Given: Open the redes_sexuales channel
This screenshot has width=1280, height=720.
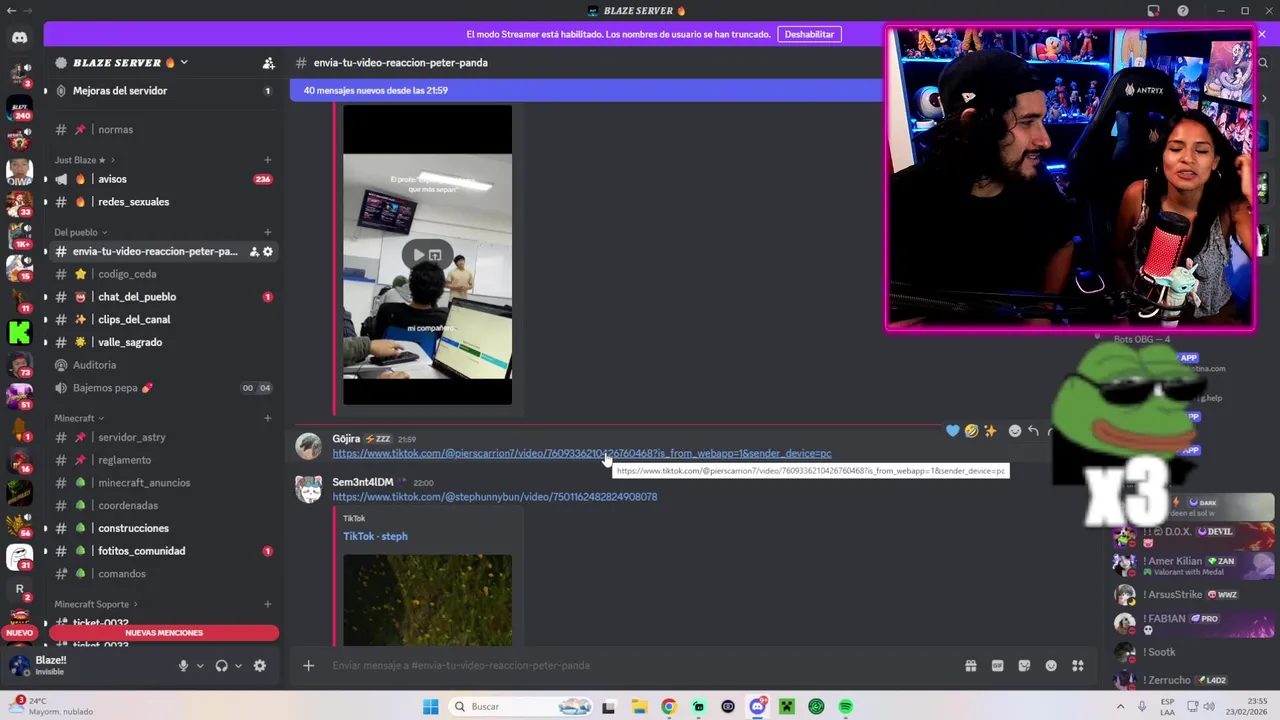Looking at the screenshot, I should pyautogui.click(x=163, y=202).
